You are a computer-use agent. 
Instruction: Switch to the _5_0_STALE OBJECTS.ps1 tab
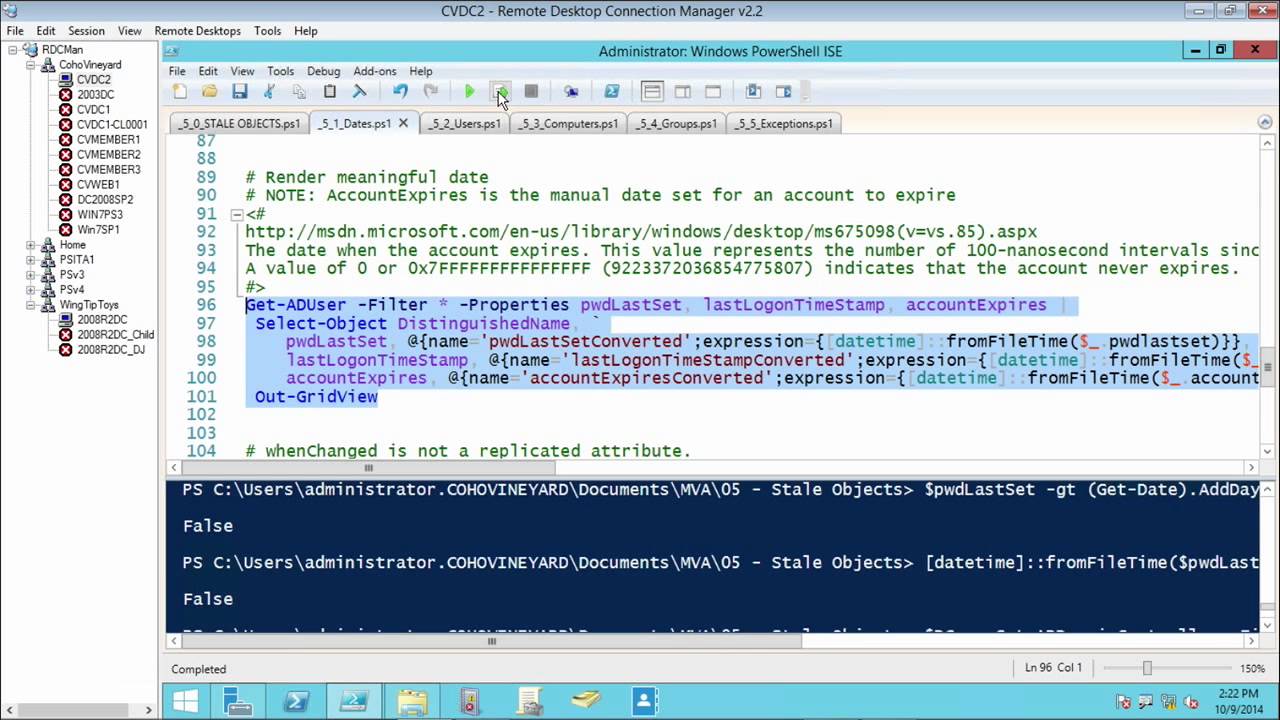coord(240,124)
